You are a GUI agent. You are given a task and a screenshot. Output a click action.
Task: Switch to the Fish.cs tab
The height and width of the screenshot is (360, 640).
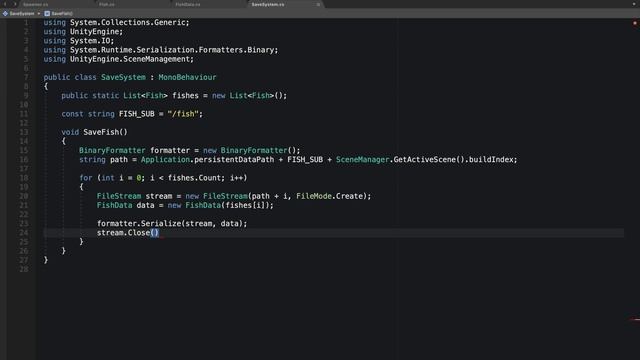coord(107,4)
